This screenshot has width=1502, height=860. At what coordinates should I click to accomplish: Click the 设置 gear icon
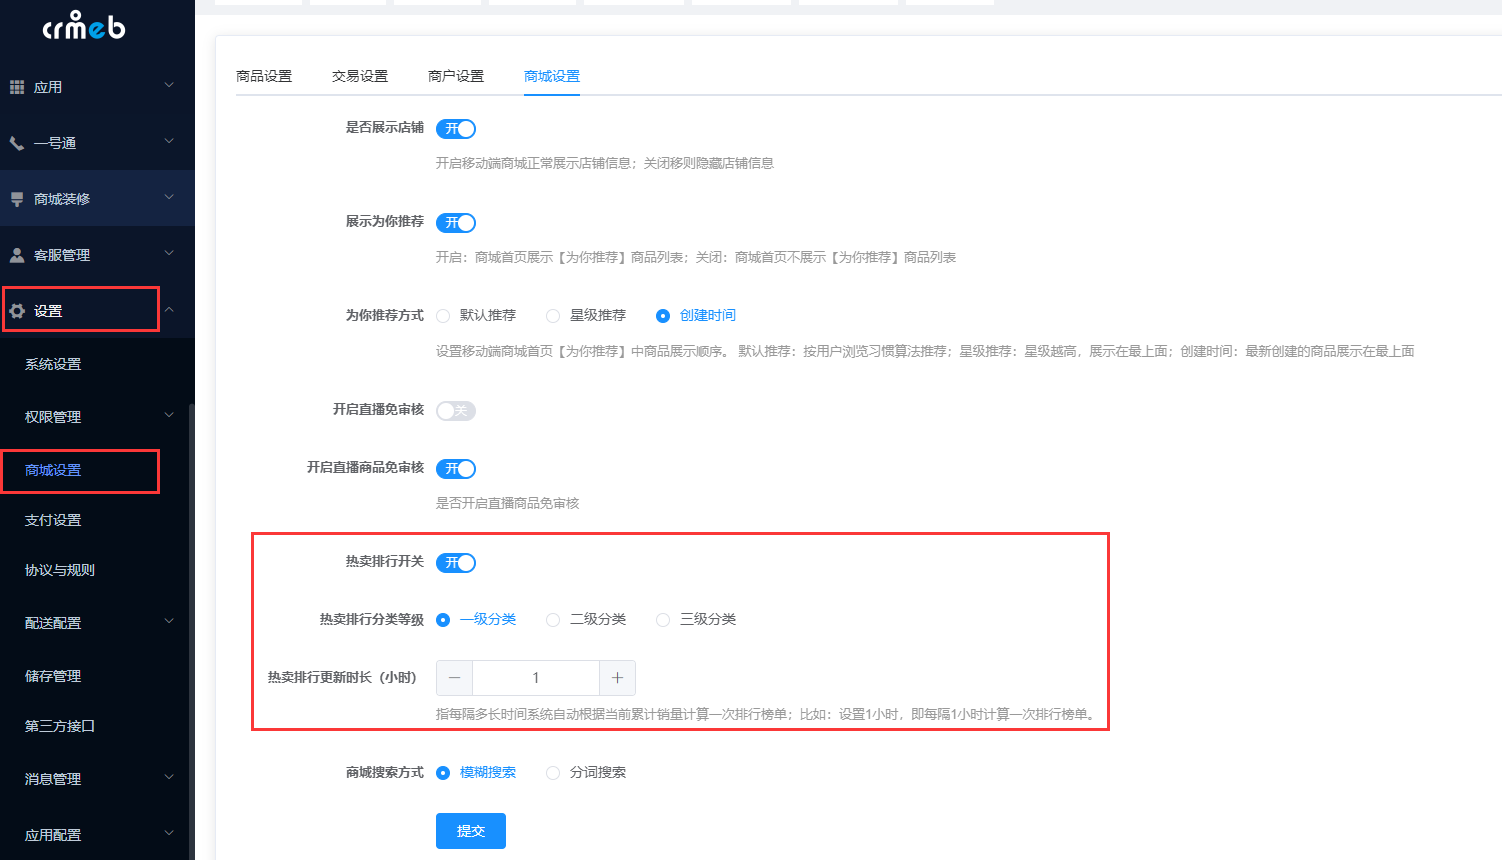tap(17, 311)
